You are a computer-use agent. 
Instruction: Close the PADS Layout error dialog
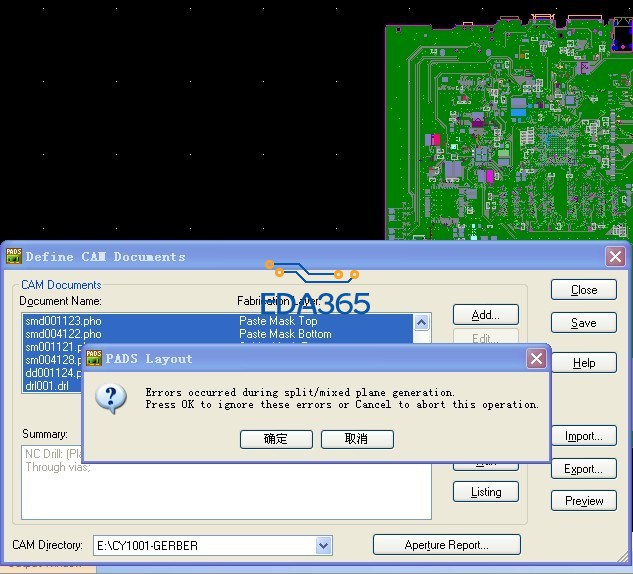pyautogui.click(x=536, y=358)
